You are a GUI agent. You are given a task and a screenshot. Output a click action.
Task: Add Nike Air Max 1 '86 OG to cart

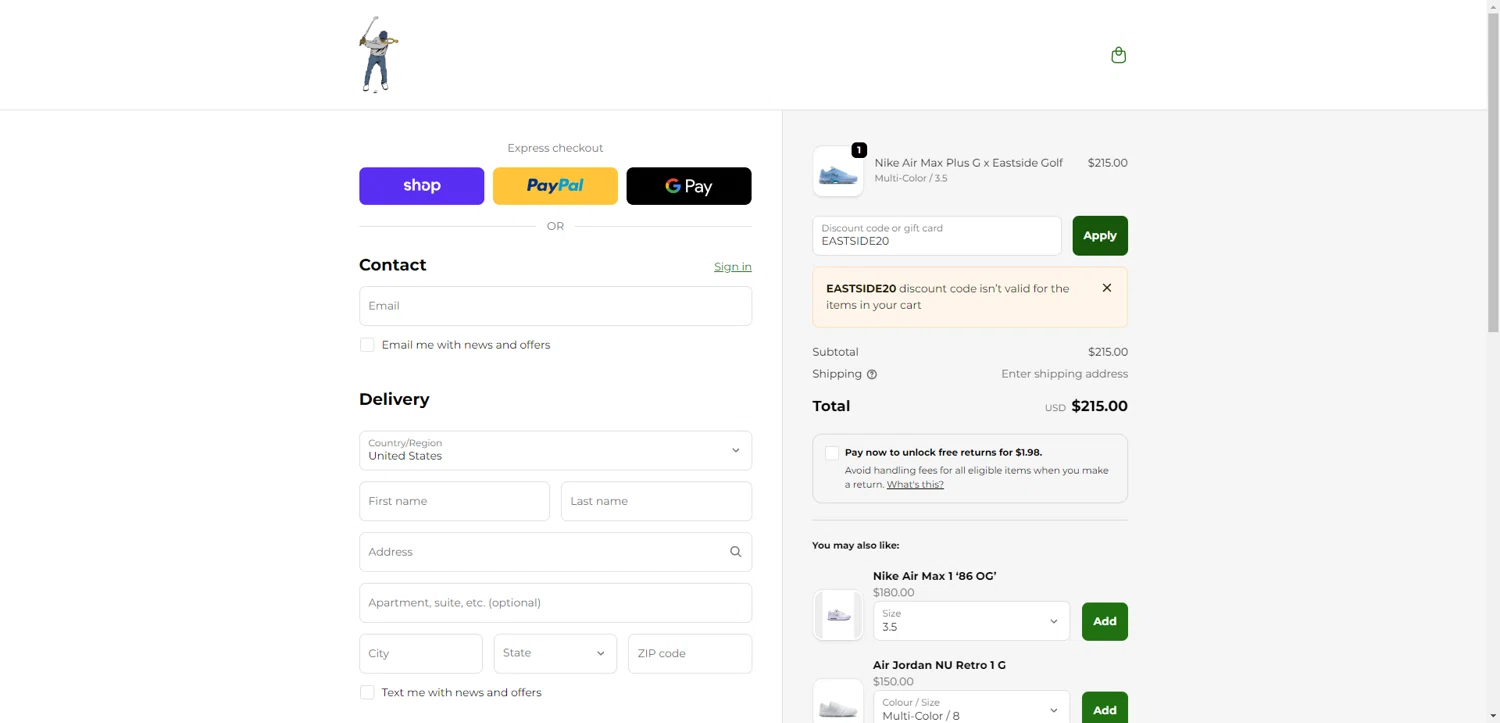1105,622
